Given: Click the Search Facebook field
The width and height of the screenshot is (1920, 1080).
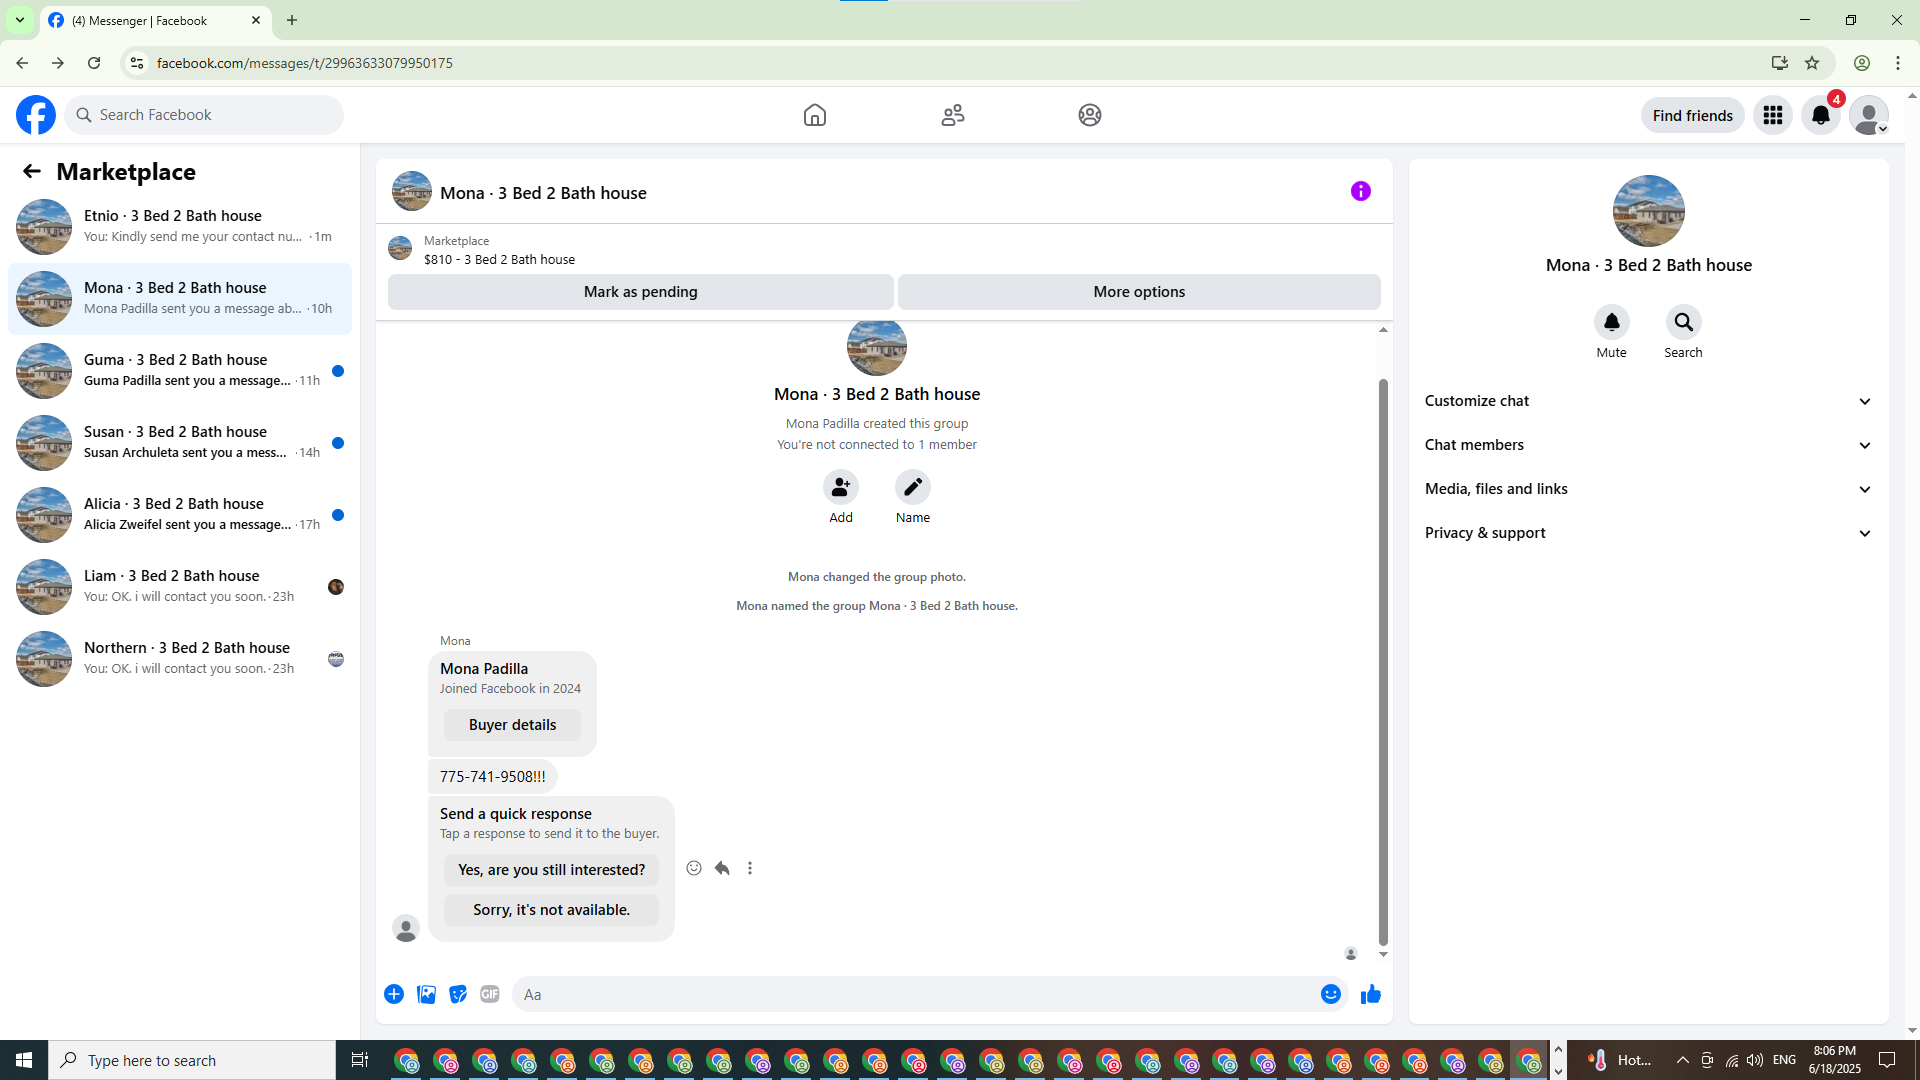Looking at the screenshot, I should pyautogui.click(x=204, y=115).
